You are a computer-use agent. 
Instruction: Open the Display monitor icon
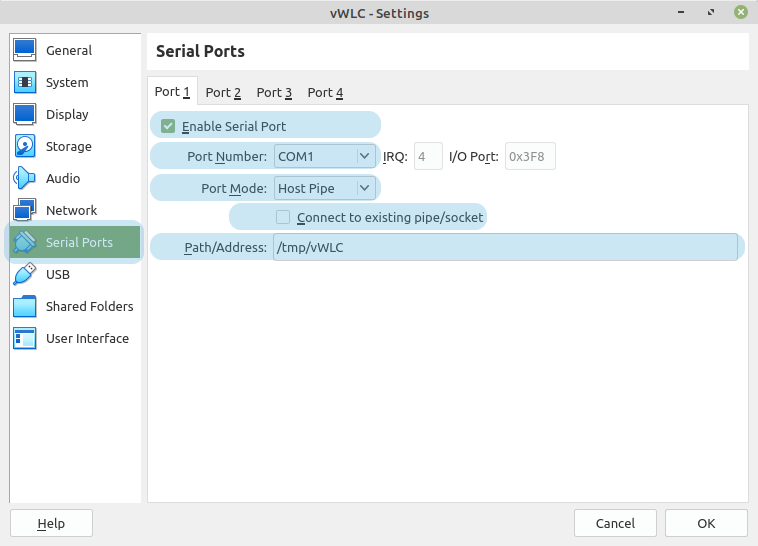[25, 114]
